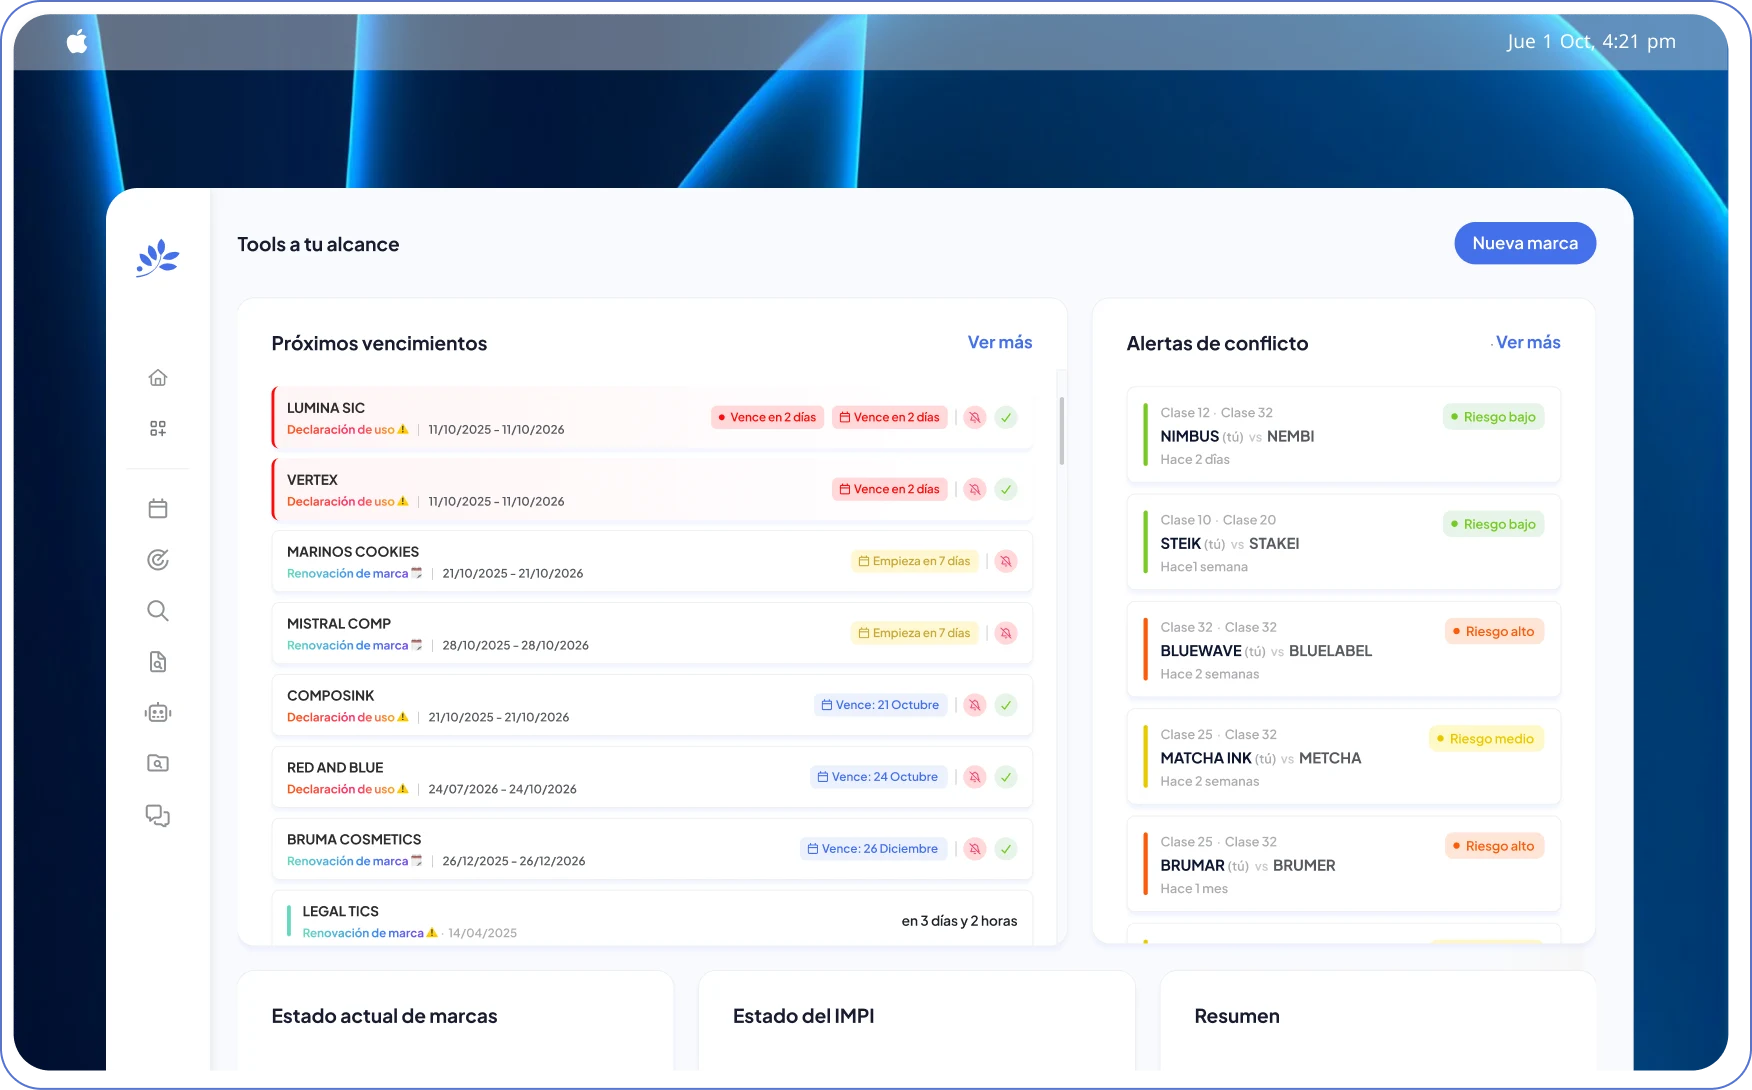
Task: Mute notifications for BRUMA COSMETICS
Action: (x=974, y=849)
